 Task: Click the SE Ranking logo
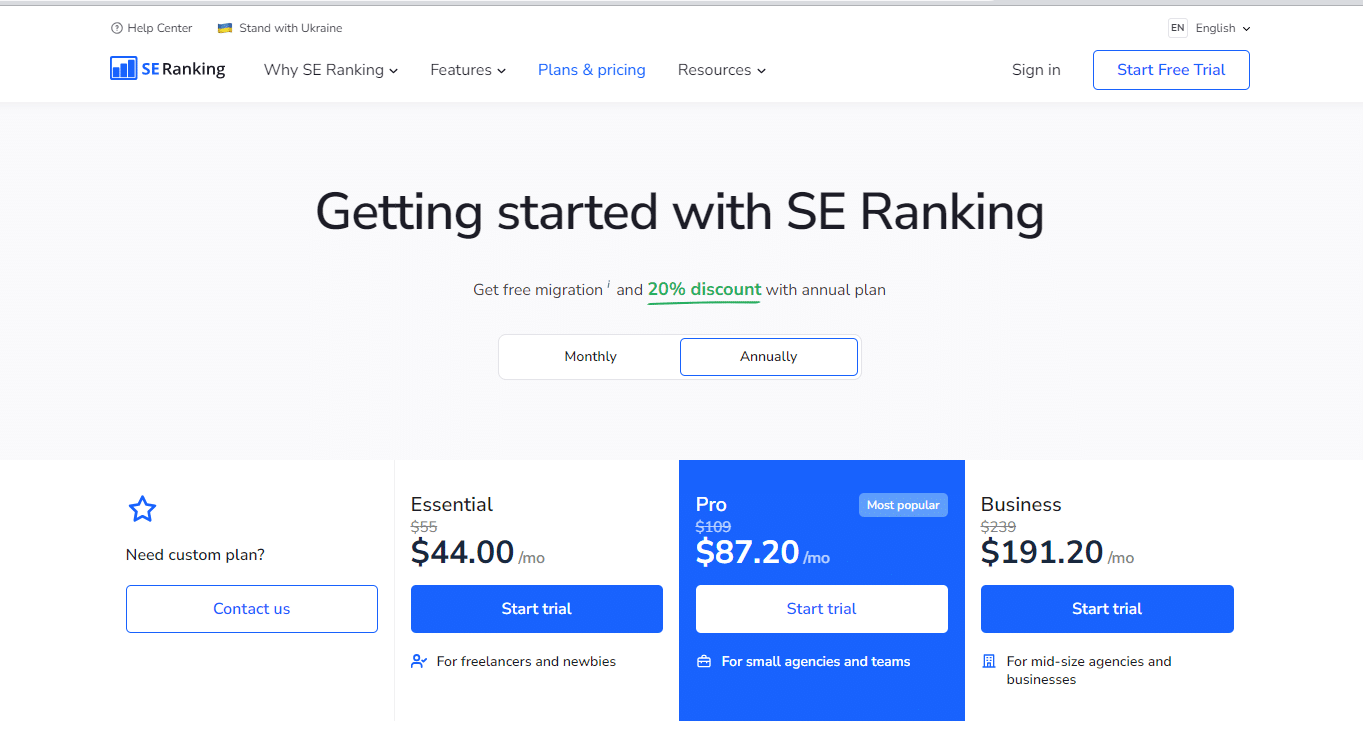pos(168,69)
